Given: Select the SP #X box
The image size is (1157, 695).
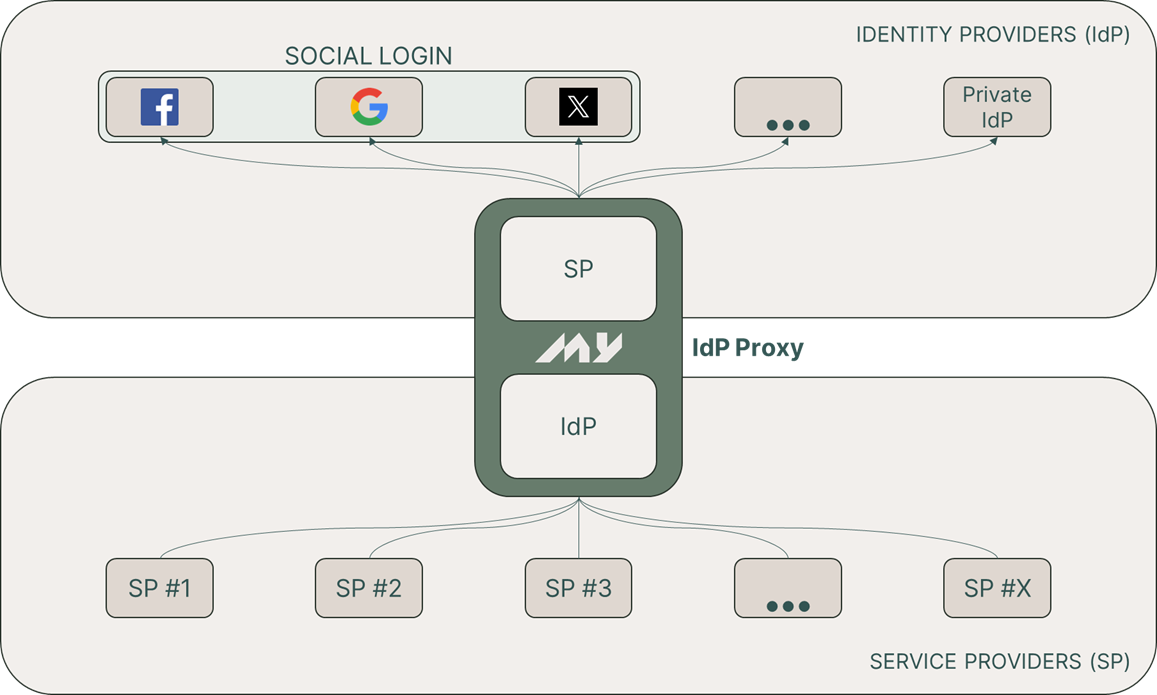Looking at the screenshot, I should click(x=997, y=588).
